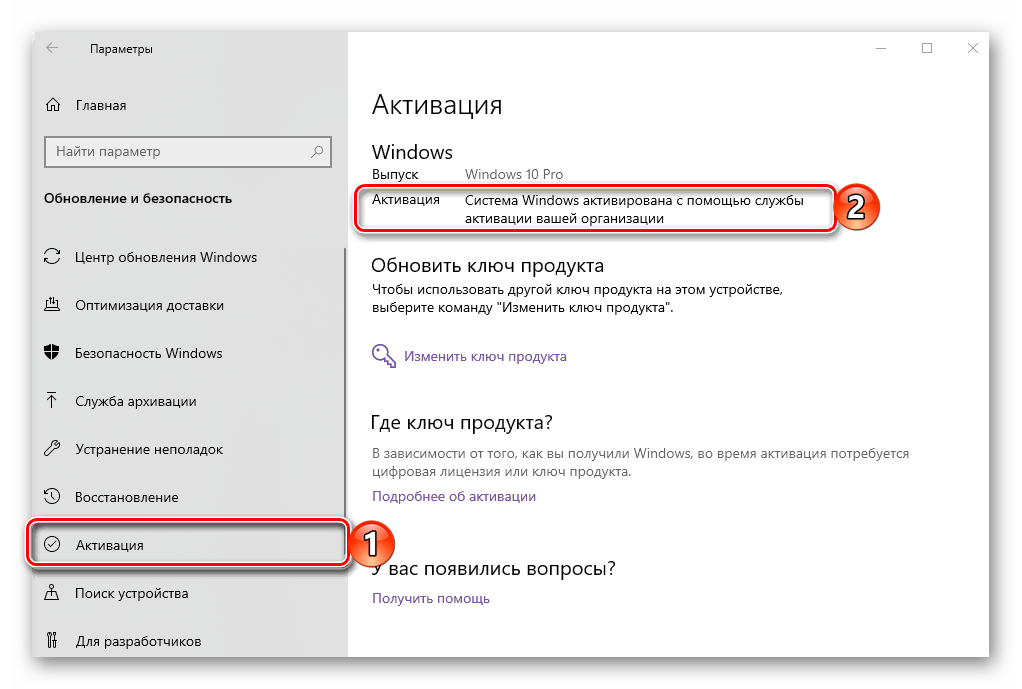Click the Выпуск label
Image resolution: width=1022 pixels, height=689 pixels.
pyautogui.click(x=395, y=174)
